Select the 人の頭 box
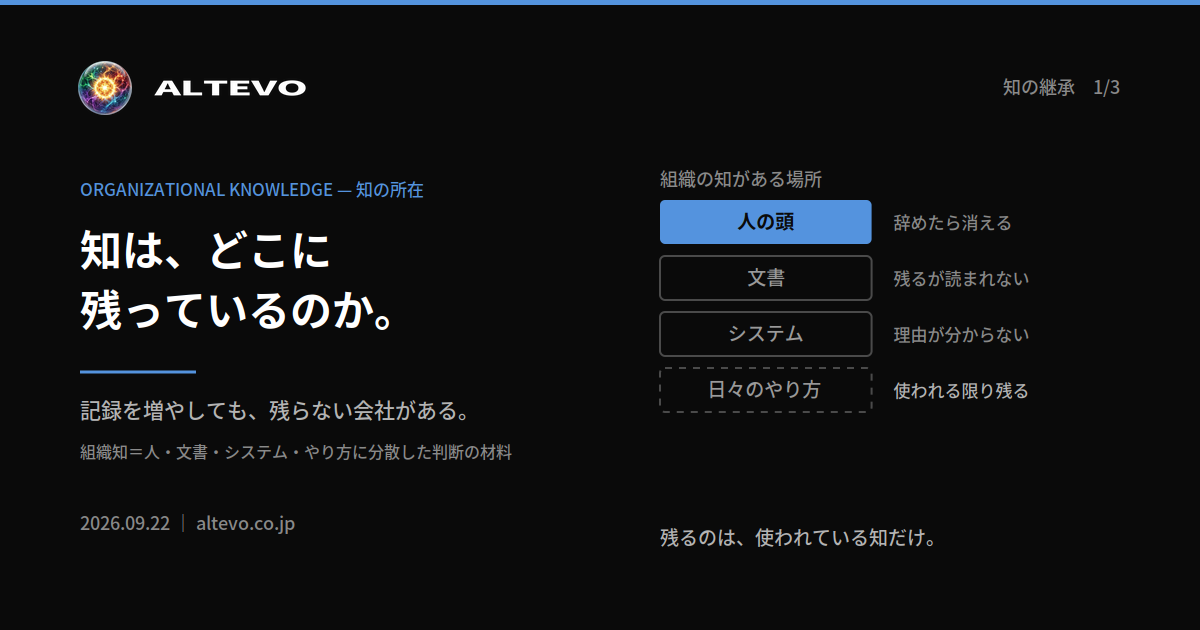The image size is (1200, 630). (766, 222)
